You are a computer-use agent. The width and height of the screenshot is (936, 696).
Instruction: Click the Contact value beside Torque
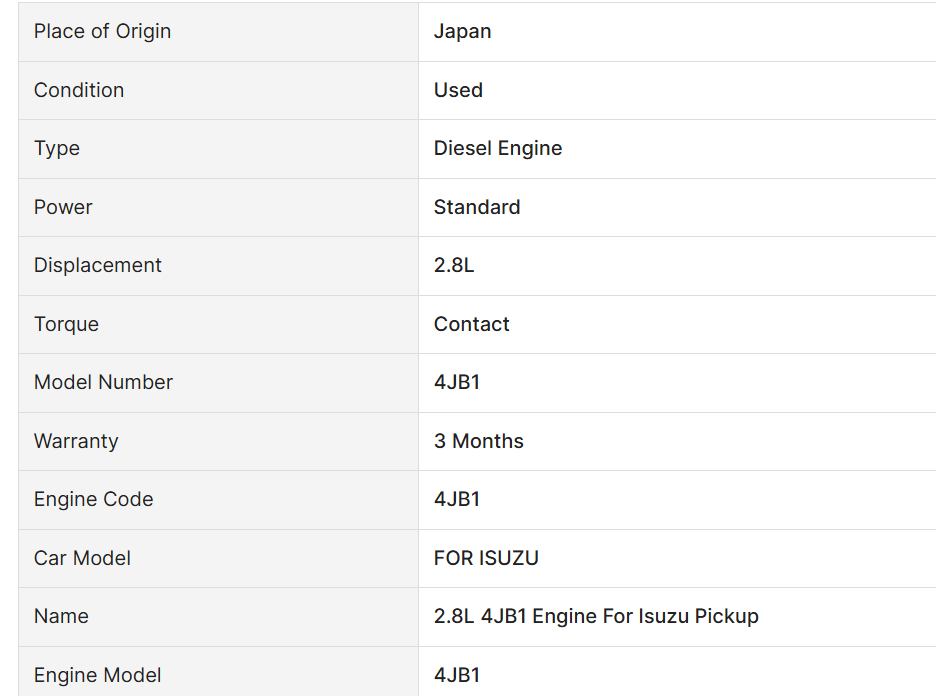coord(471,324)
